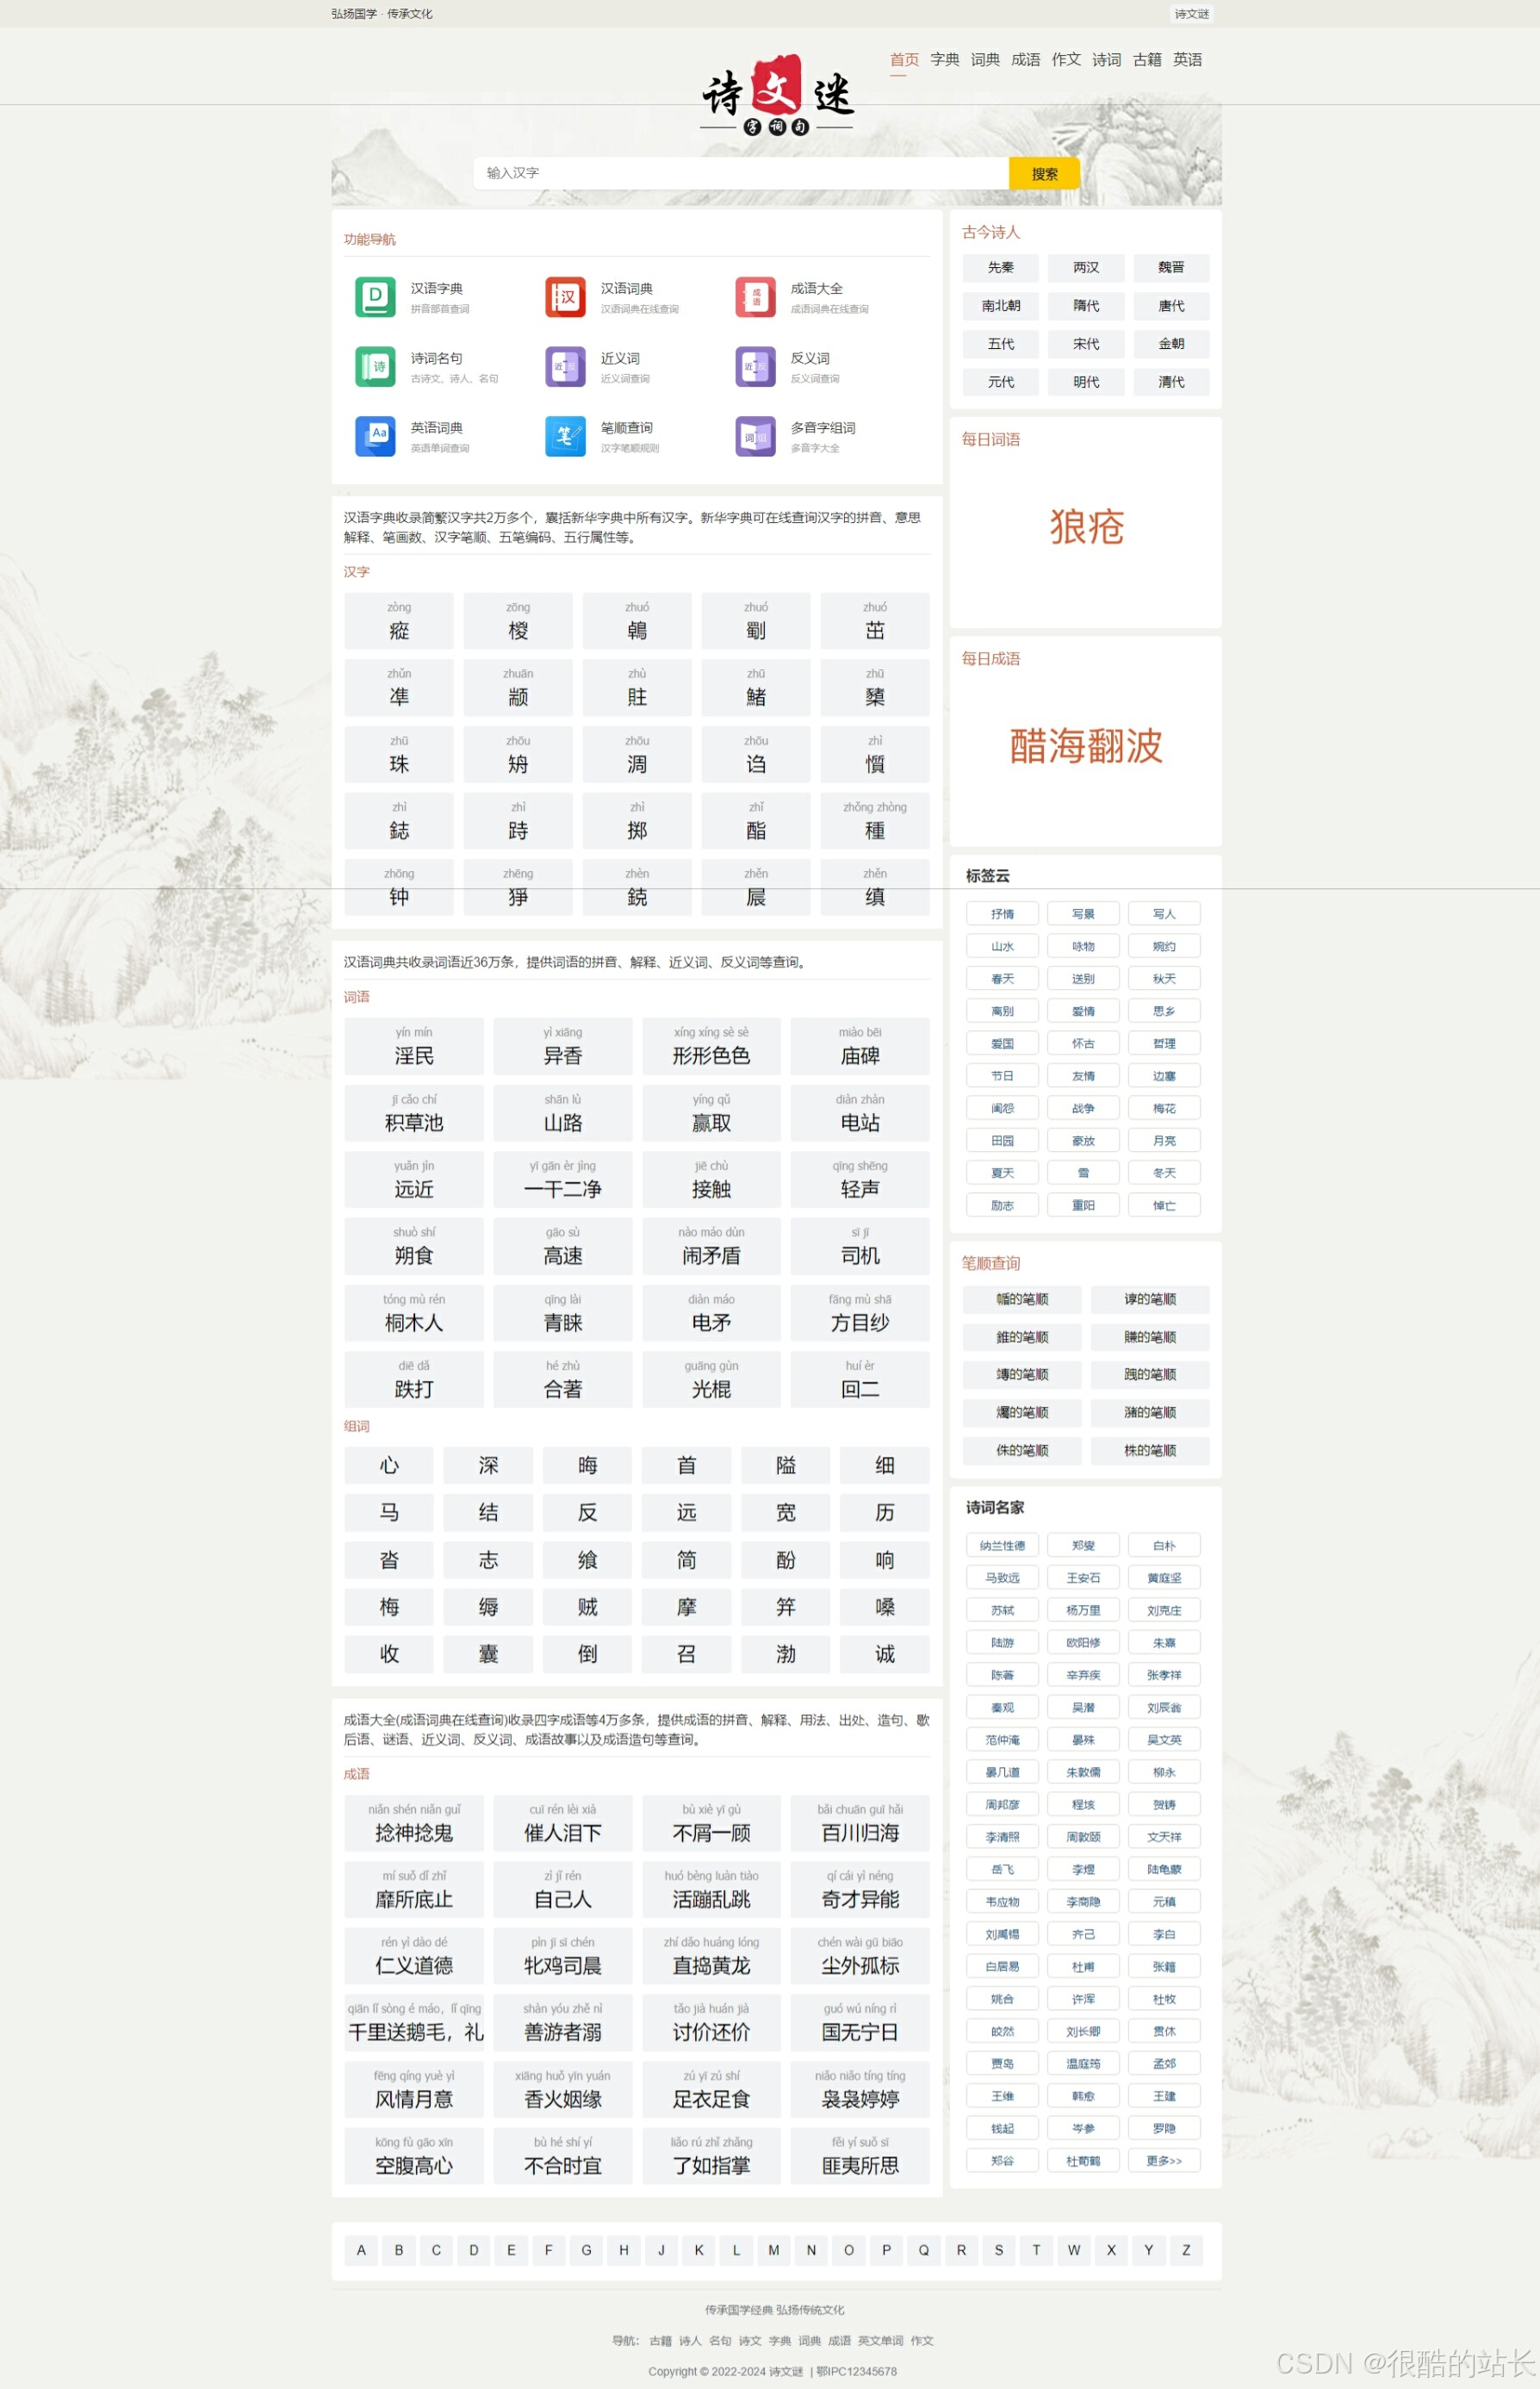
Task: Click the 诗文迷 site logo
Action: pos(777,95)
